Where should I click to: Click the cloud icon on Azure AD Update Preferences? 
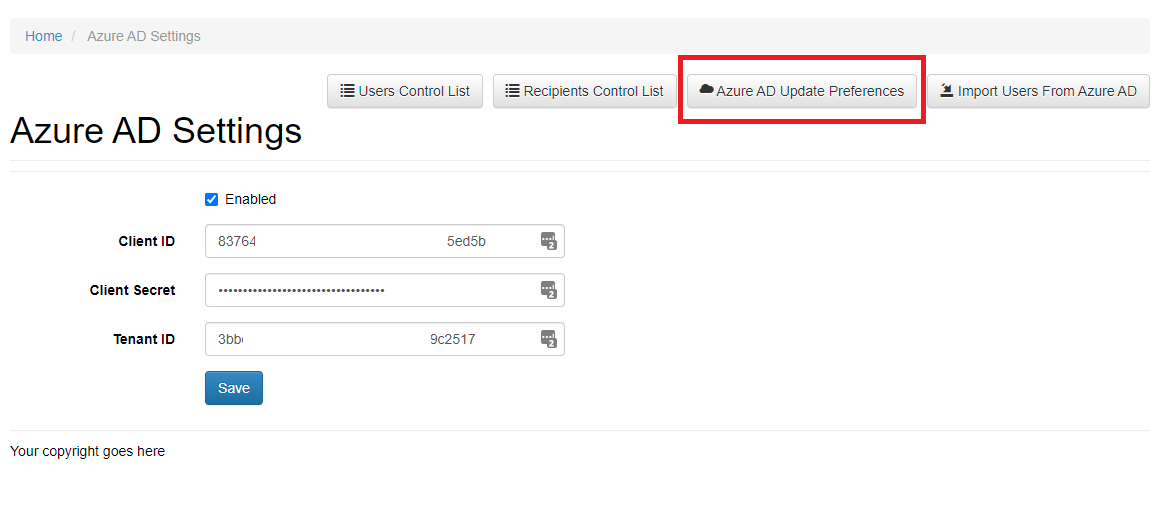pyautogui.click(x=706, y=90)
